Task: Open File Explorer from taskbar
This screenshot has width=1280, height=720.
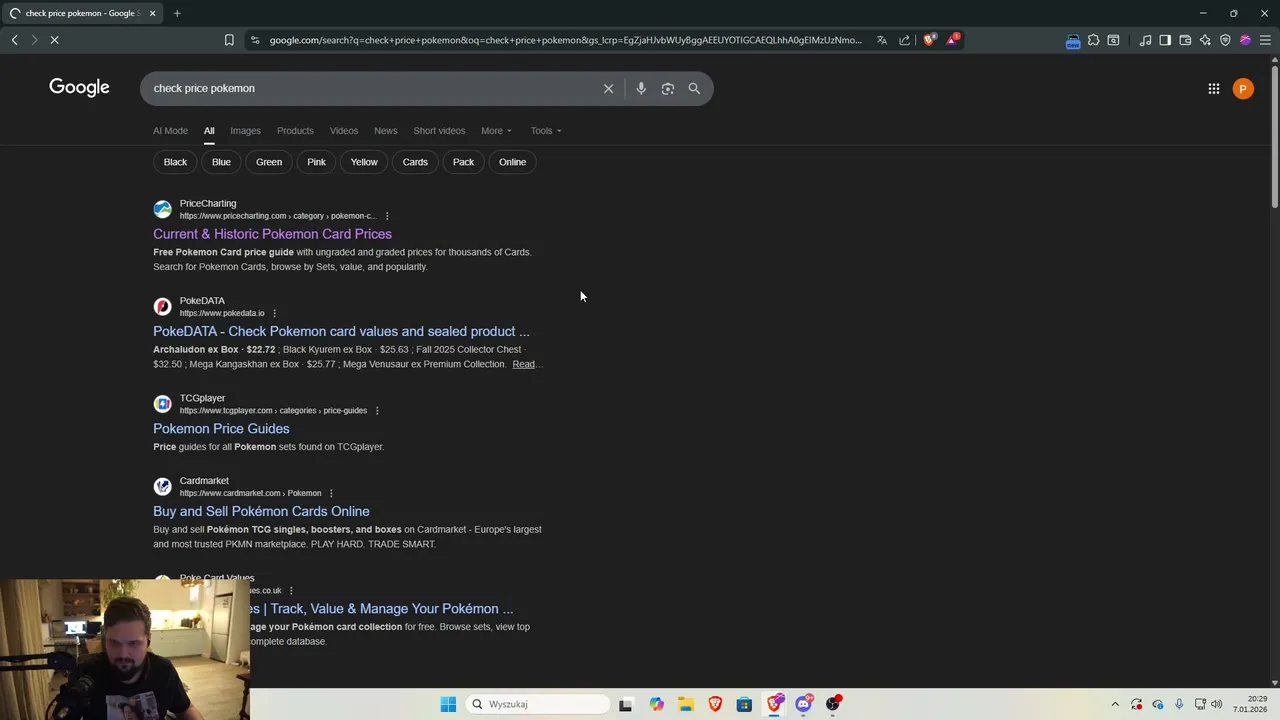Action: pos(685,704)
